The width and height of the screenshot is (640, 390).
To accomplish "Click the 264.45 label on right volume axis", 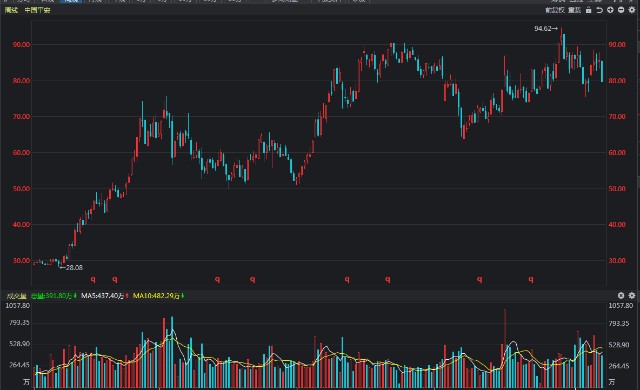I will point(619,366).
